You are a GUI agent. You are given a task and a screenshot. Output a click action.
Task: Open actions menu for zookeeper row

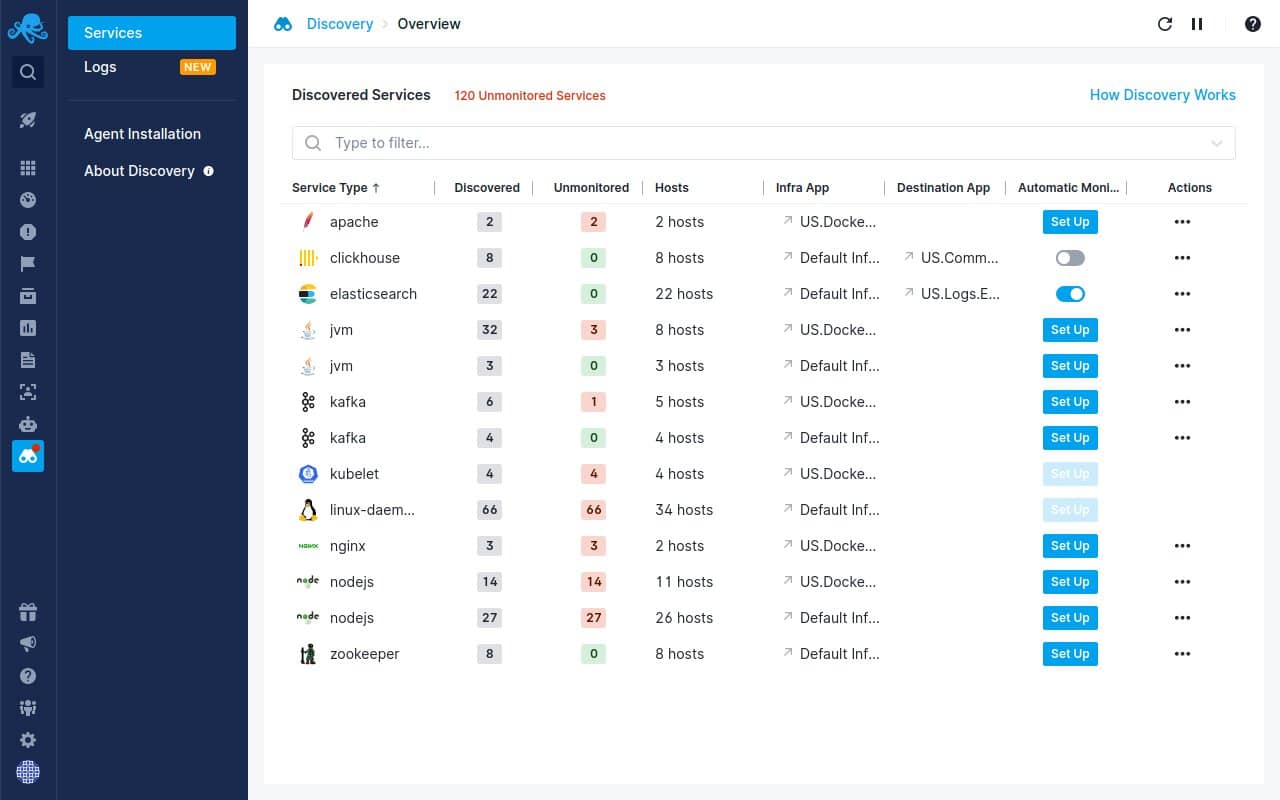pos(1183,654)
